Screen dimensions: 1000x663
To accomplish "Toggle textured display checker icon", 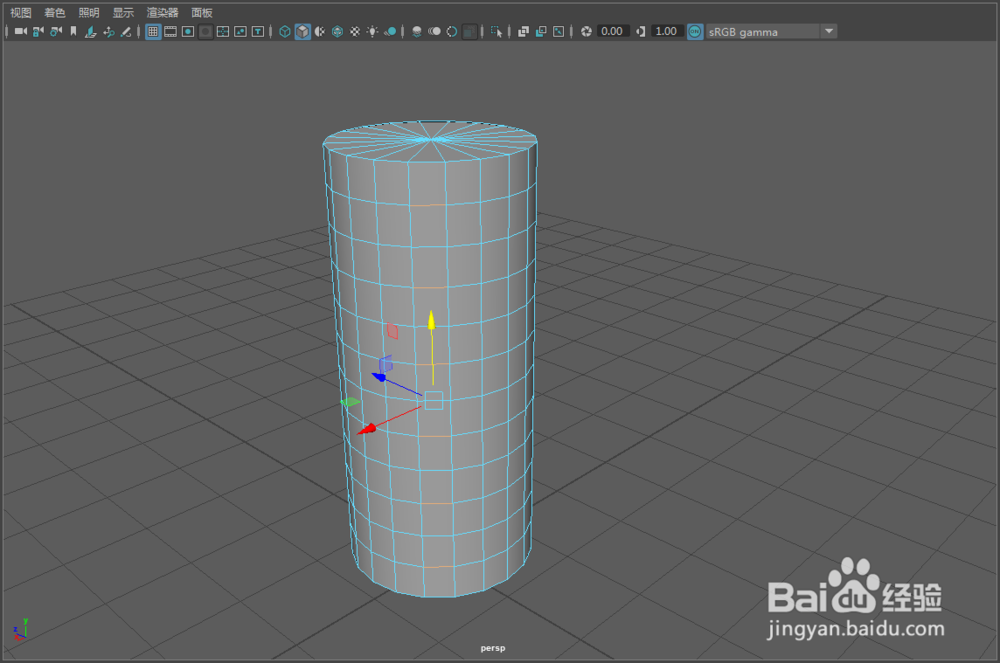I will [x=355, y=31].
